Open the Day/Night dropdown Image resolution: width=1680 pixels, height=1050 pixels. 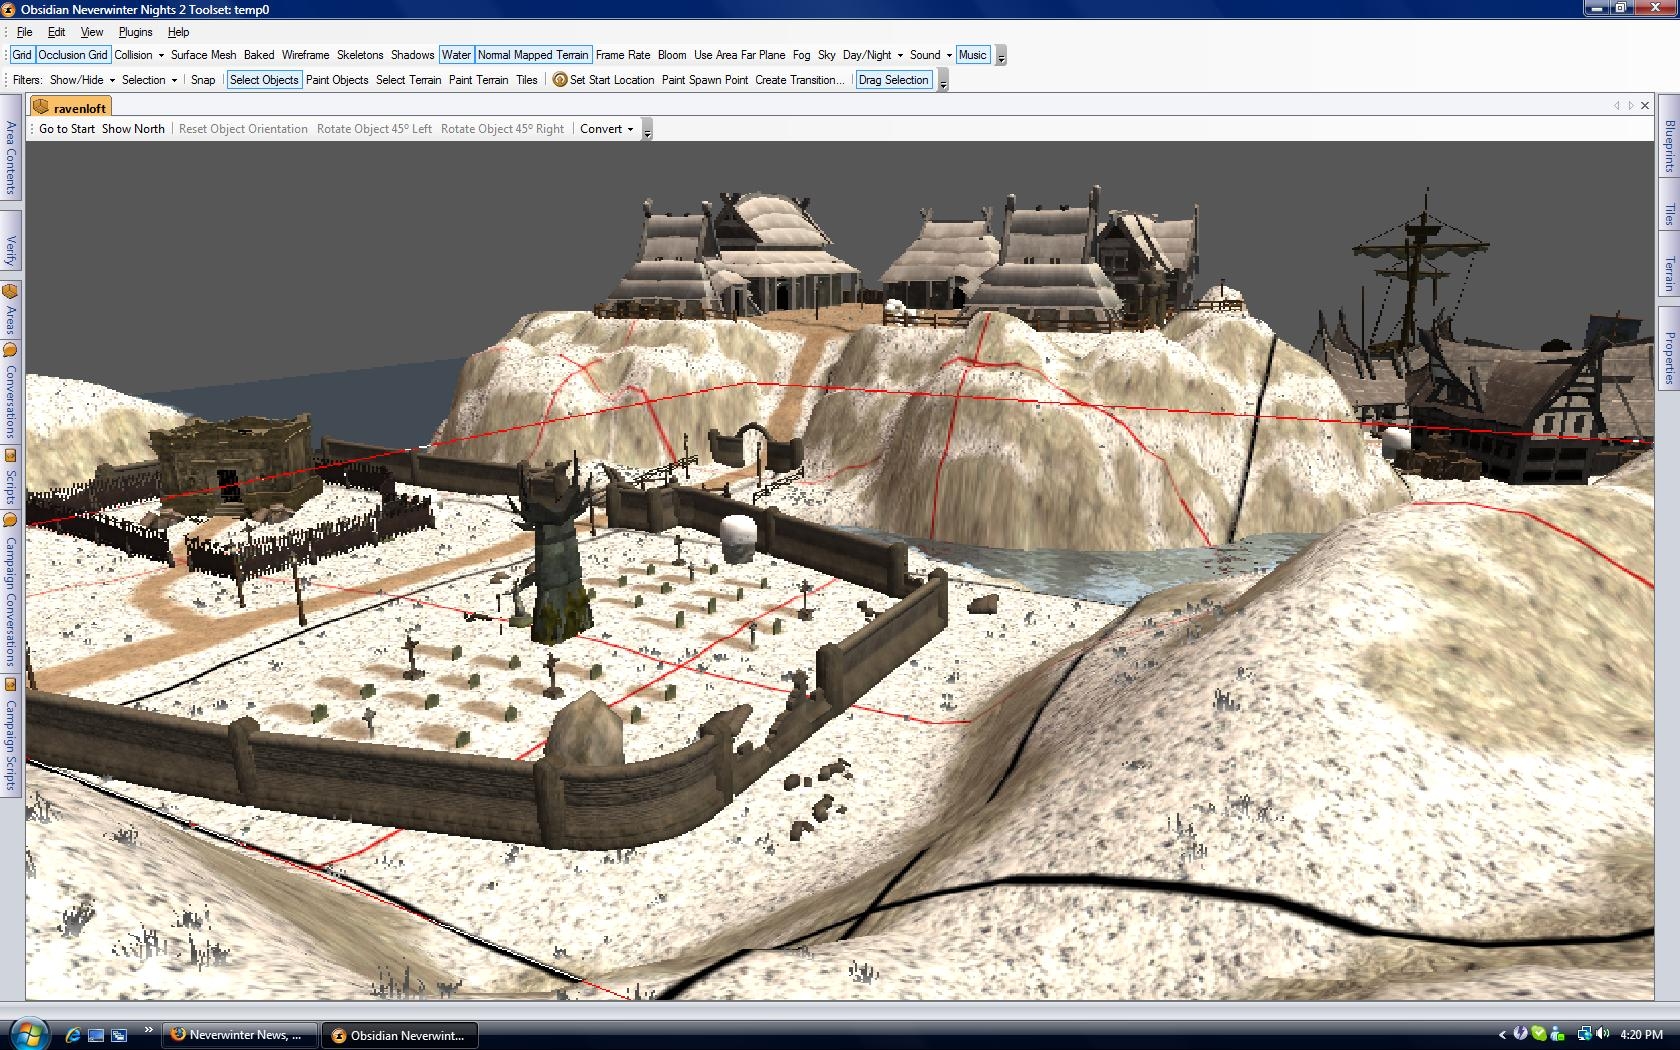click(x=900, y=55)
